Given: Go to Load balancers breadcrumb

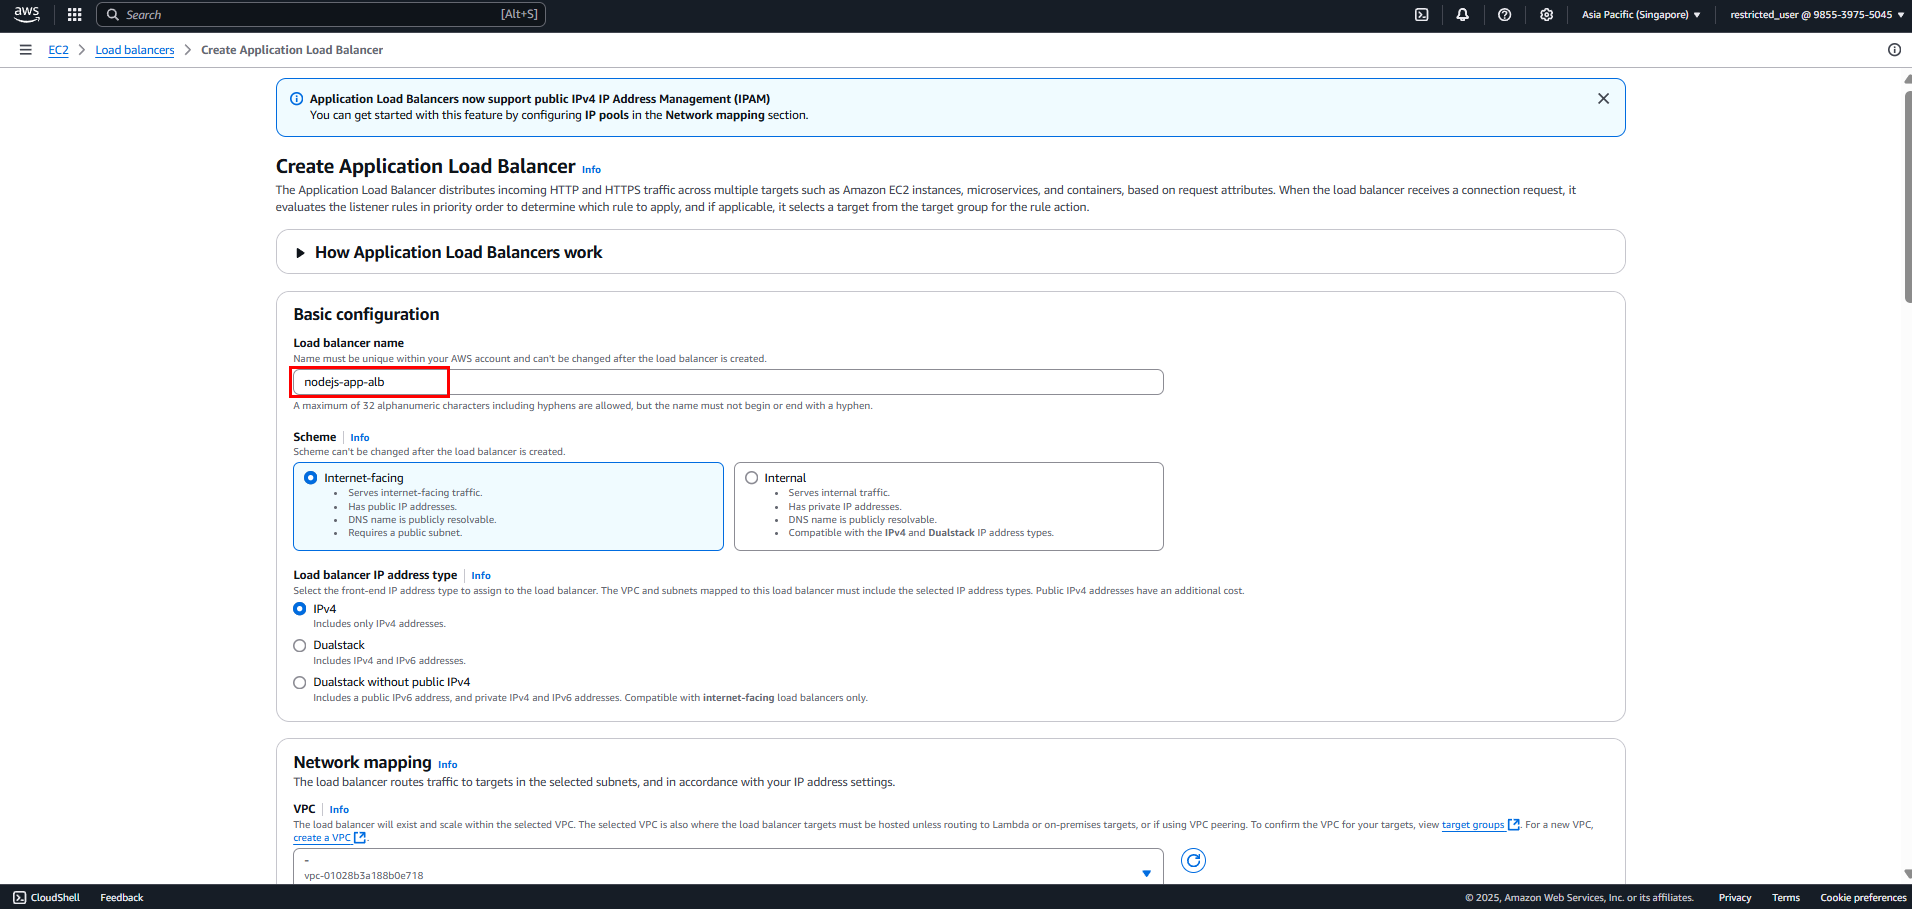Looking at the screenshot, I should tap(135, 50).
